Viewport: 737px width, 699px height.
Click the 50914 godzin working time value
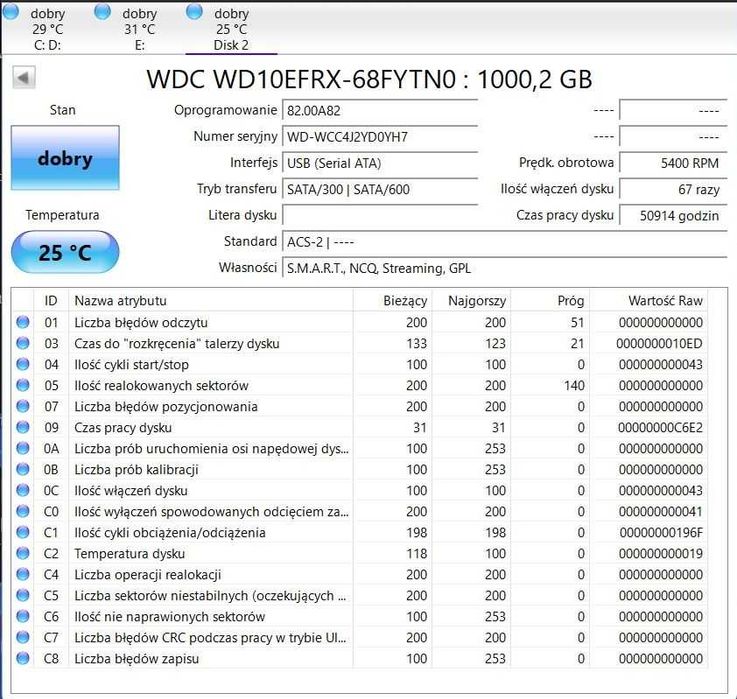[673, 216]
